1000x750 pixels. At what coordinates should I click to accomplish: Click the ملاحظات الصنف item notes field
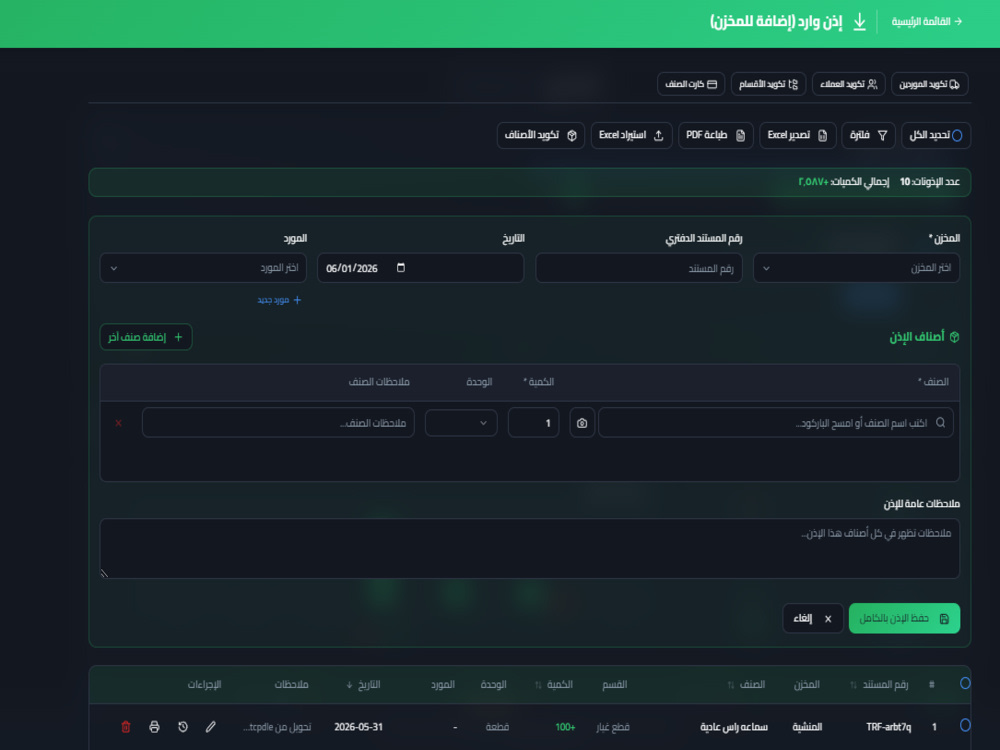278,423
